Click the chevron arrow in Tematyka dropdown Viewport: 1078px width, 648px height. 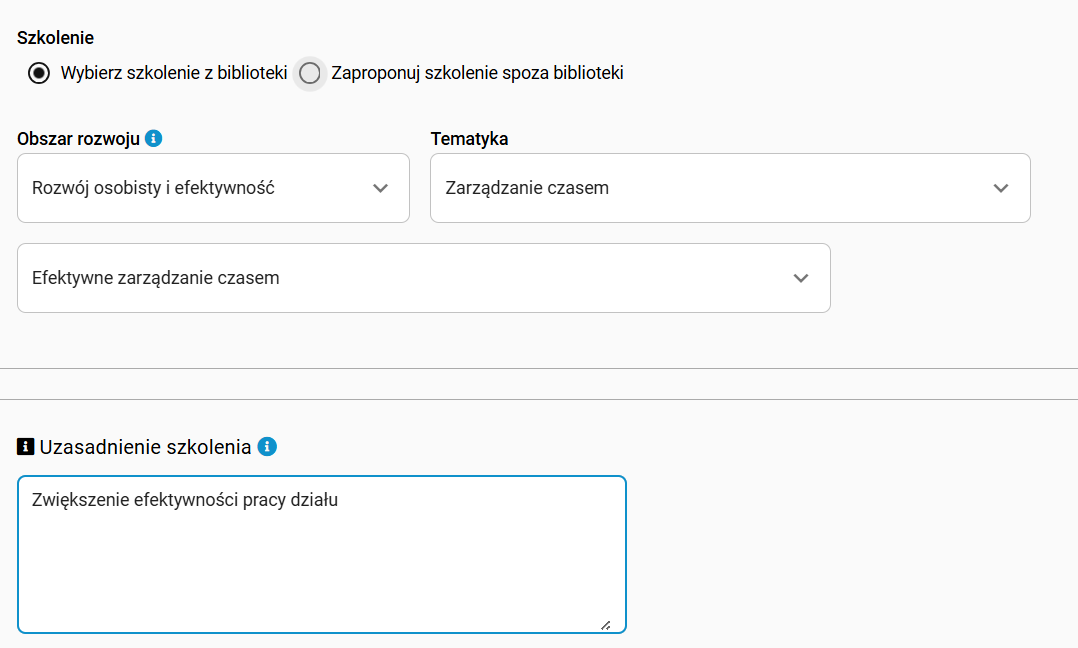pyautogui.click(x=1000, y=188)
